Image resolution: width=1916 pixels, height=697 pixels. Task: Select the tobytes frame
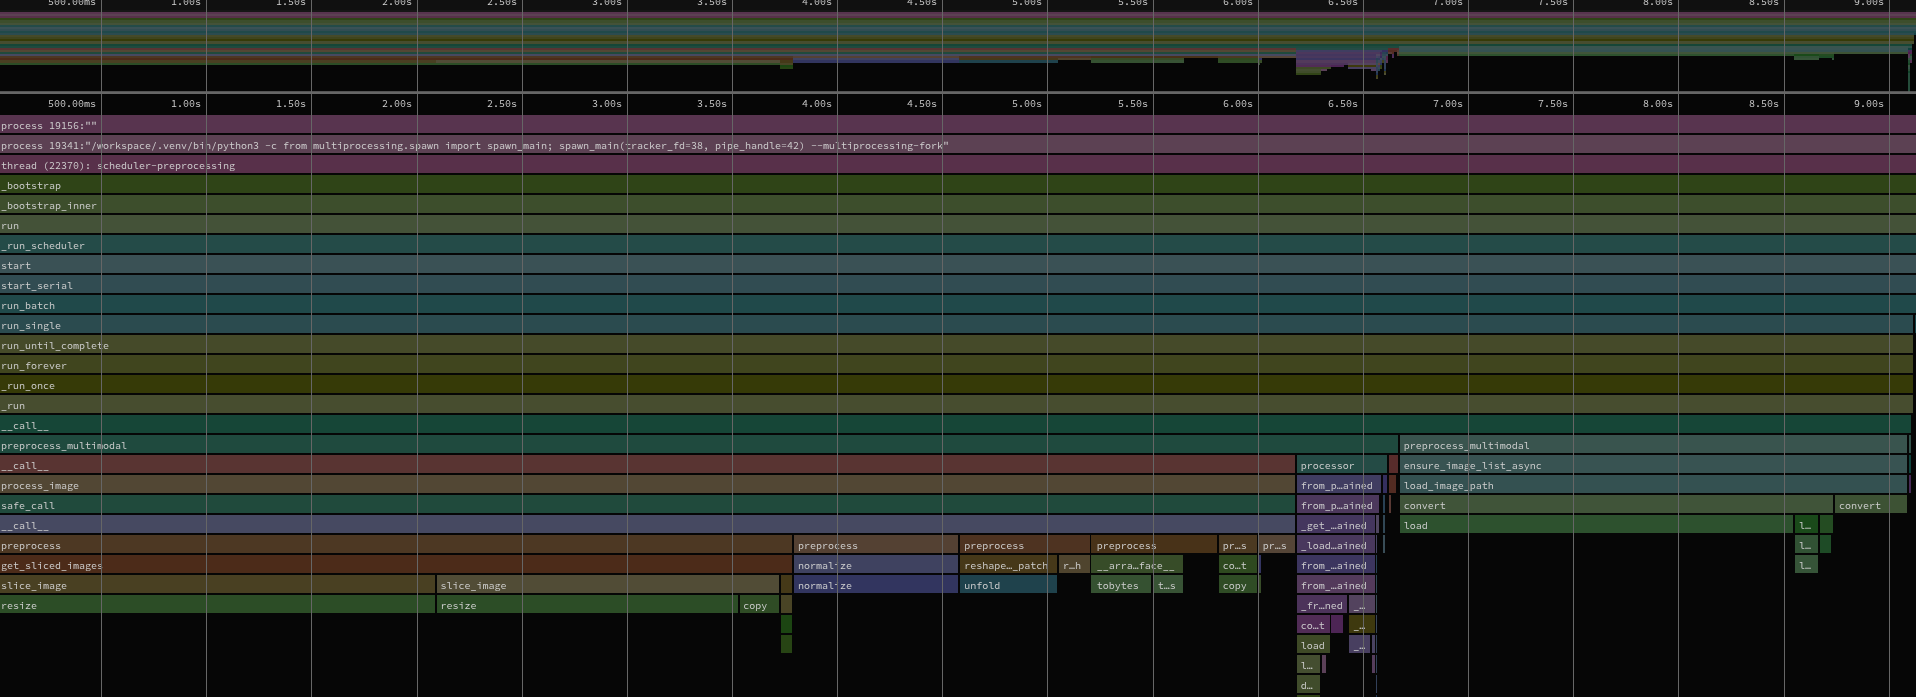1122,585
